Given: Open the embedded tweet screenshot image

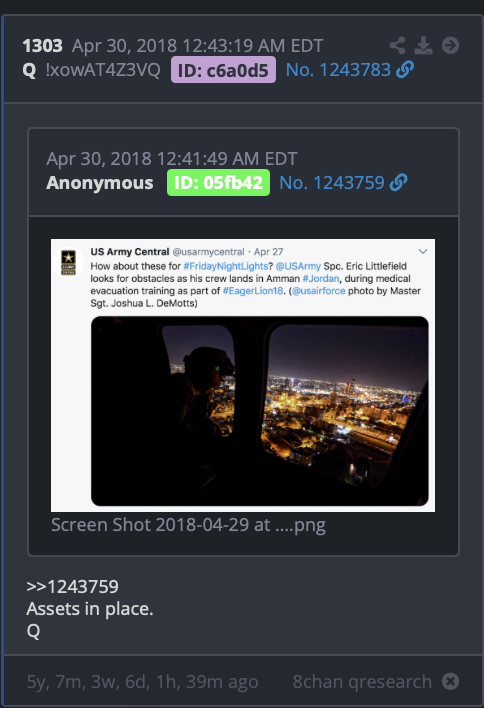Looking at the screenshot, I should coord(243,375).
